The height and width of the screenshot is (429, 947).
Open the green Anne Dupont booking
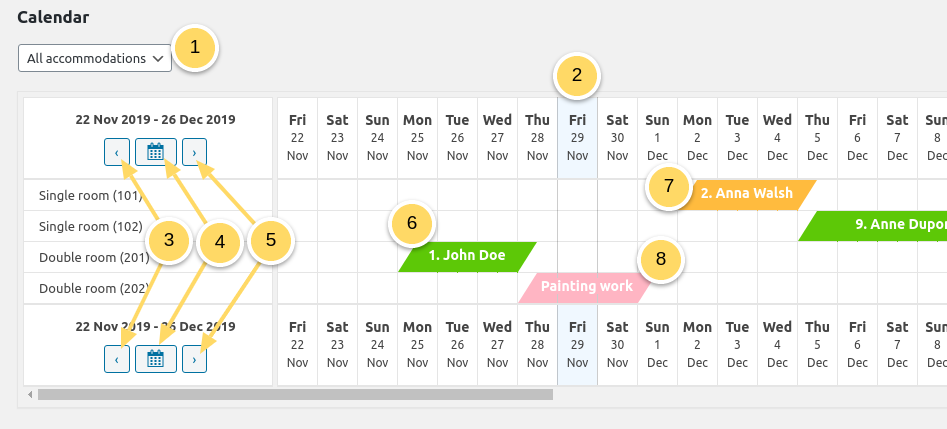point(880,225)
